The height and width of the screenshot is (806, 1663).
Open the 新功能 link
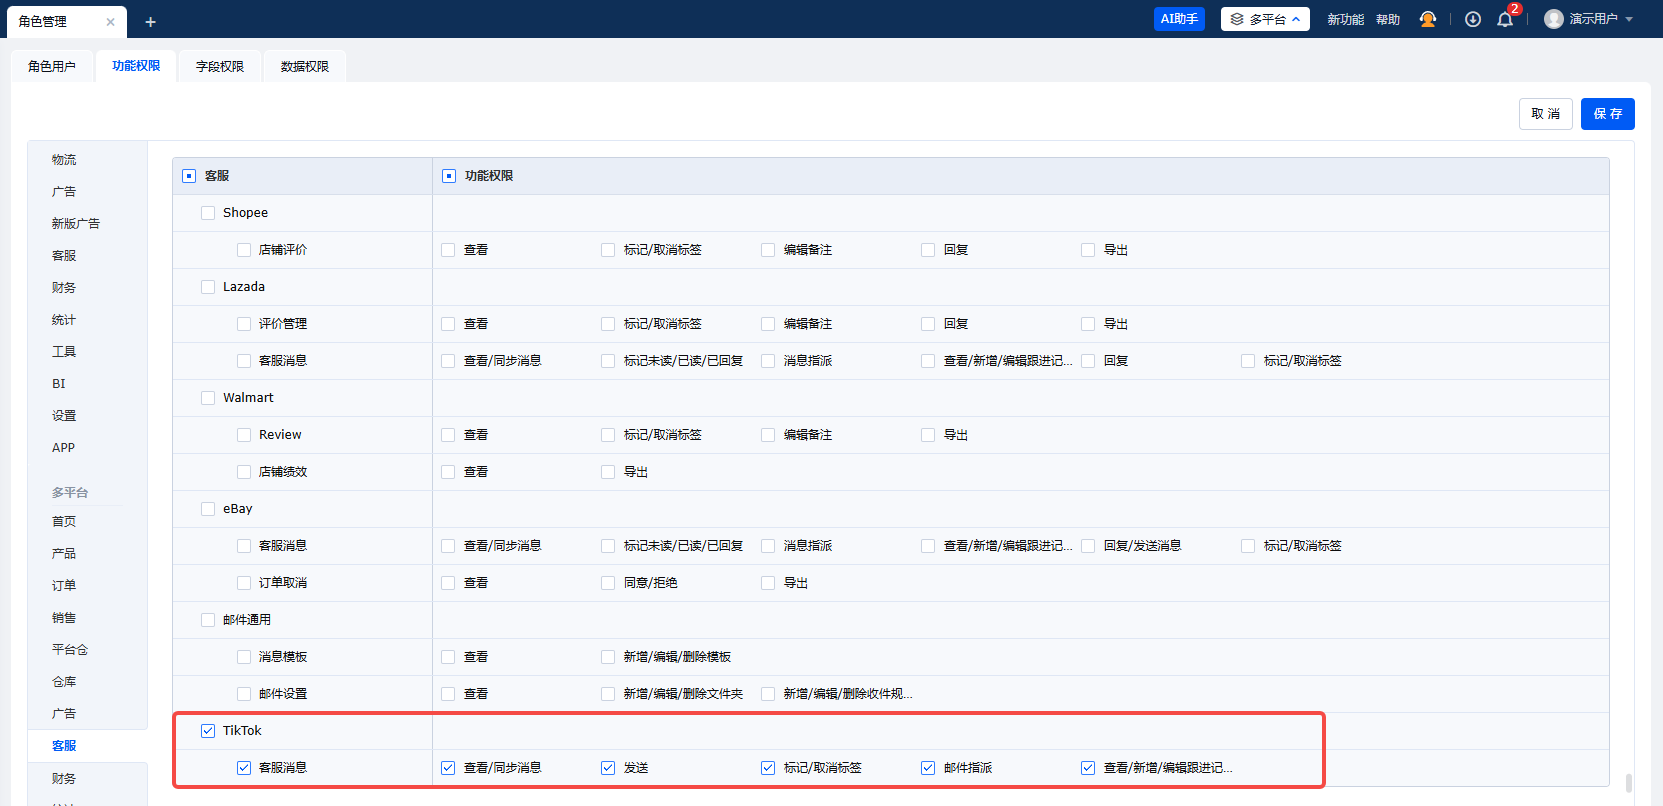point(1345,19)
